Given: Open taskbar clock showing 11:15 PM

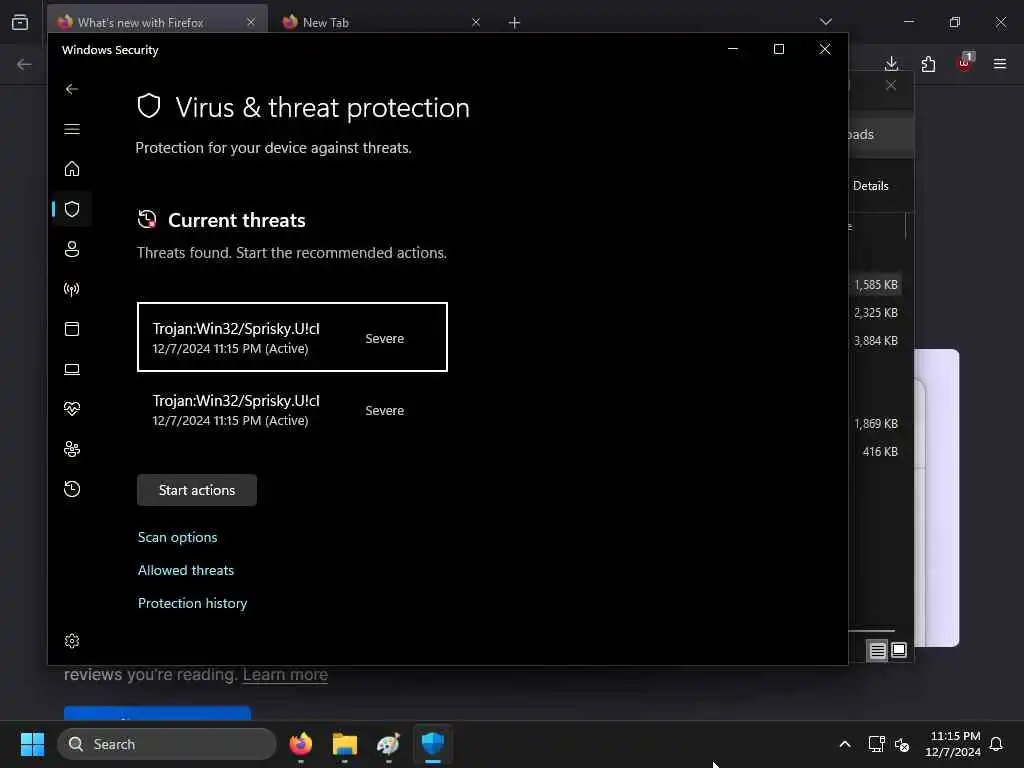Looking at the screenshot, I should [x=953, y=744].
